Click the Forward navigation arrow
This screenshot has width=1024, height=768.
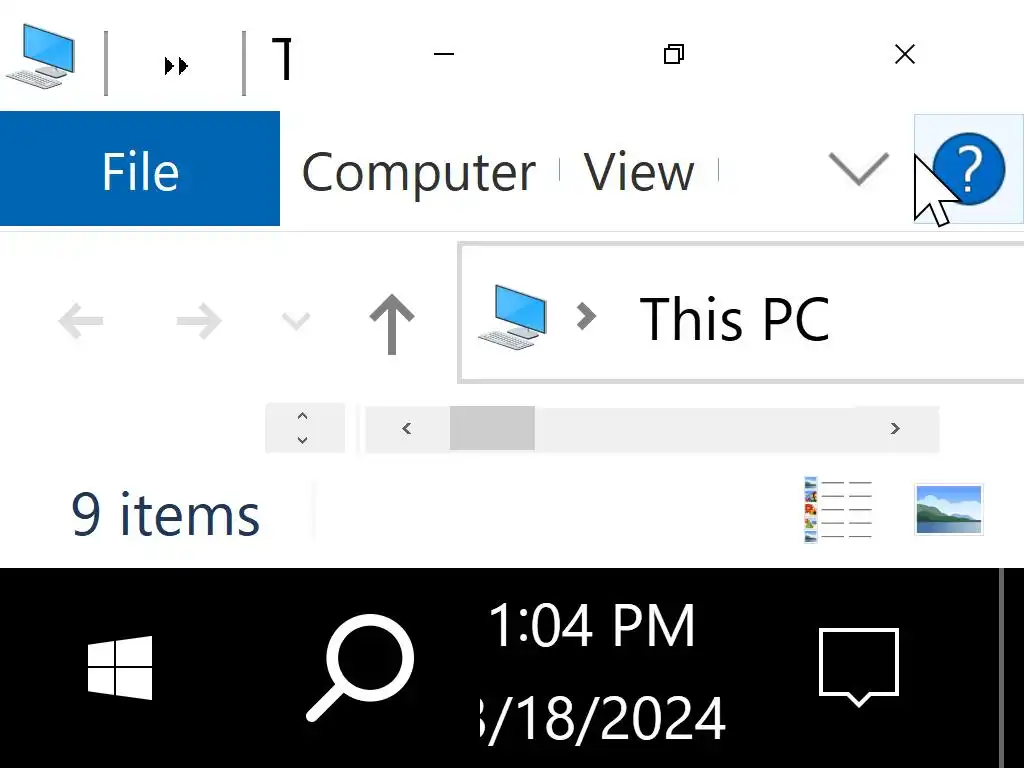(198, 321)
